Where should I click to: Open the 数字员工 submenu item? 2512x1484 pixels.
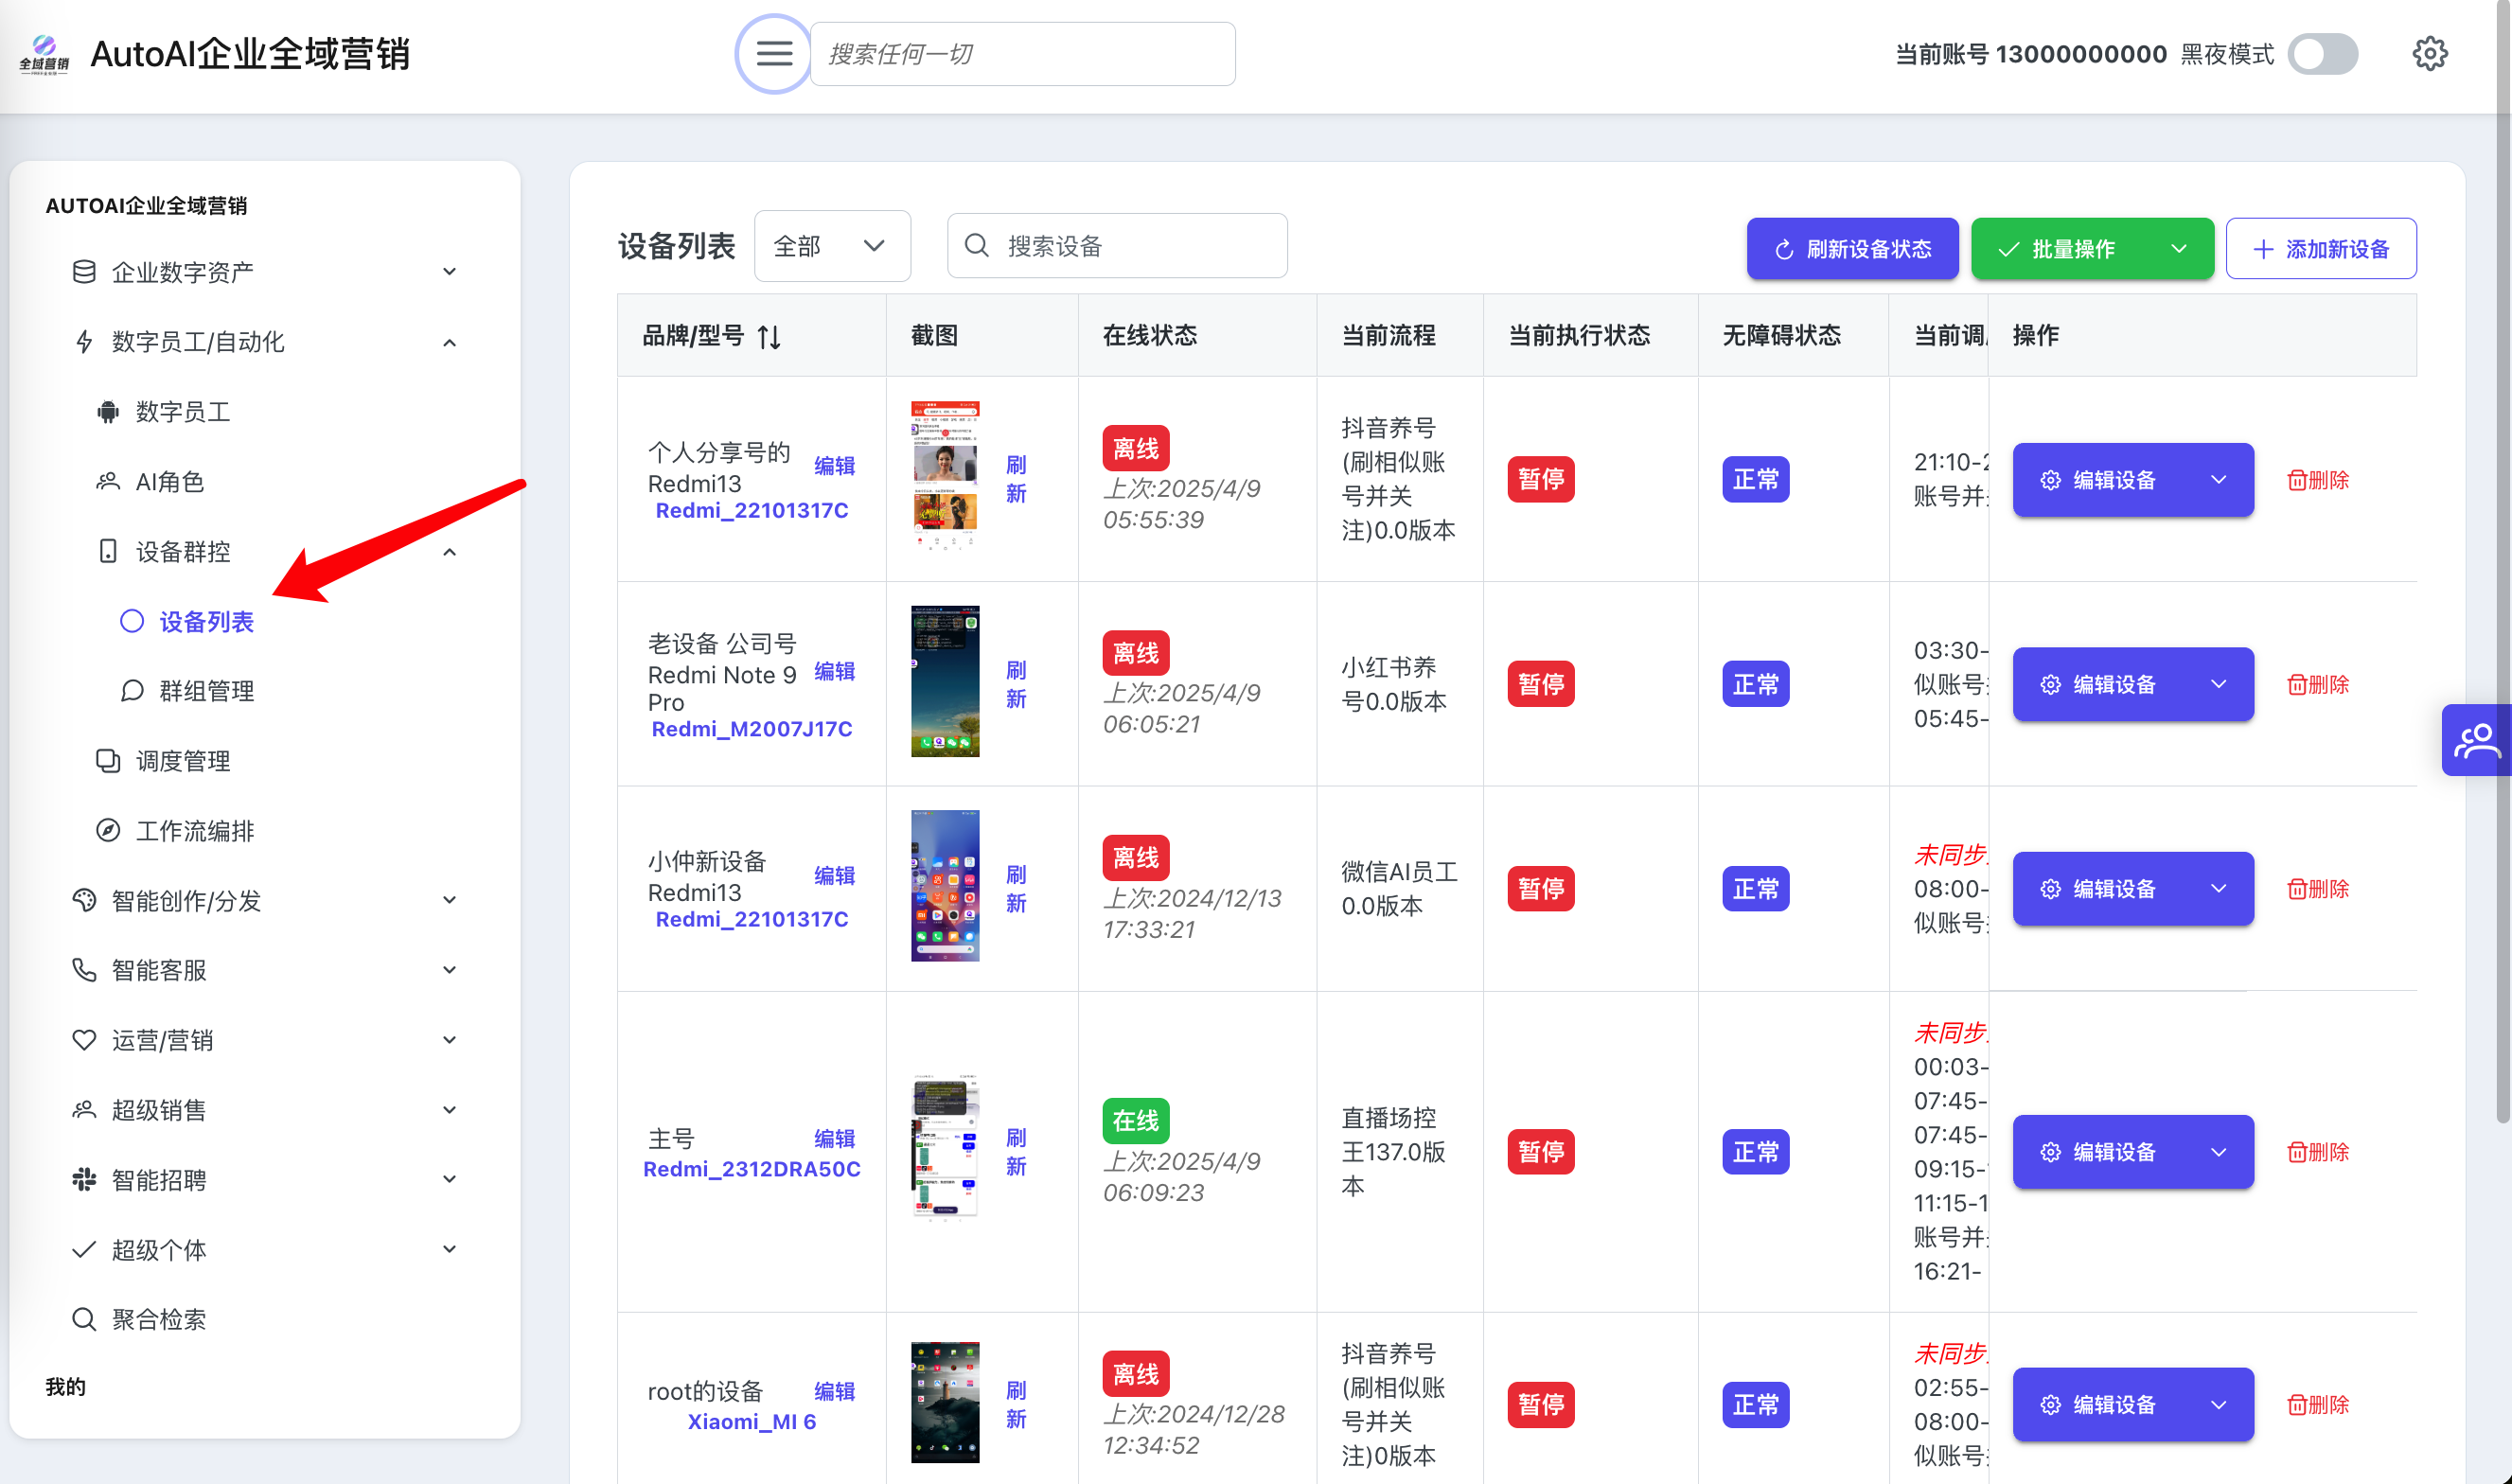183,411
